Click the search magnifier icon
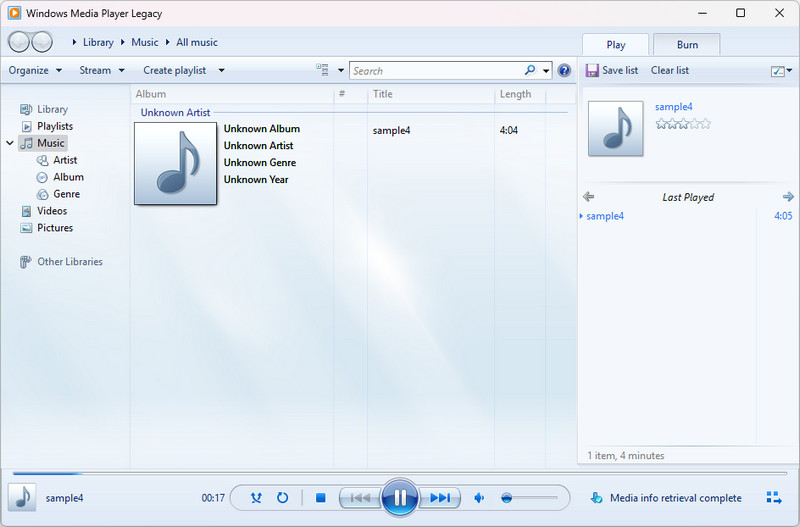The height and width of the screenshot is (527, 800). pyautogui.click(x=530, y=70)
